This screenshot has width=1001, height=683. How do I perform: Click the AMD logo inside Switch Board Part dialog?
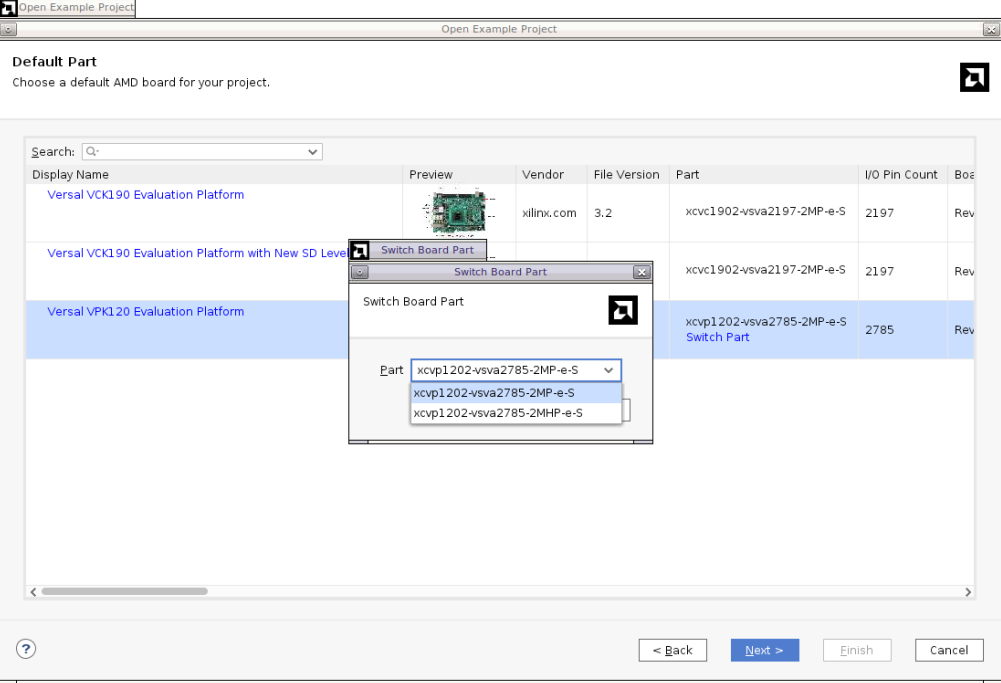tap(622, 310)
